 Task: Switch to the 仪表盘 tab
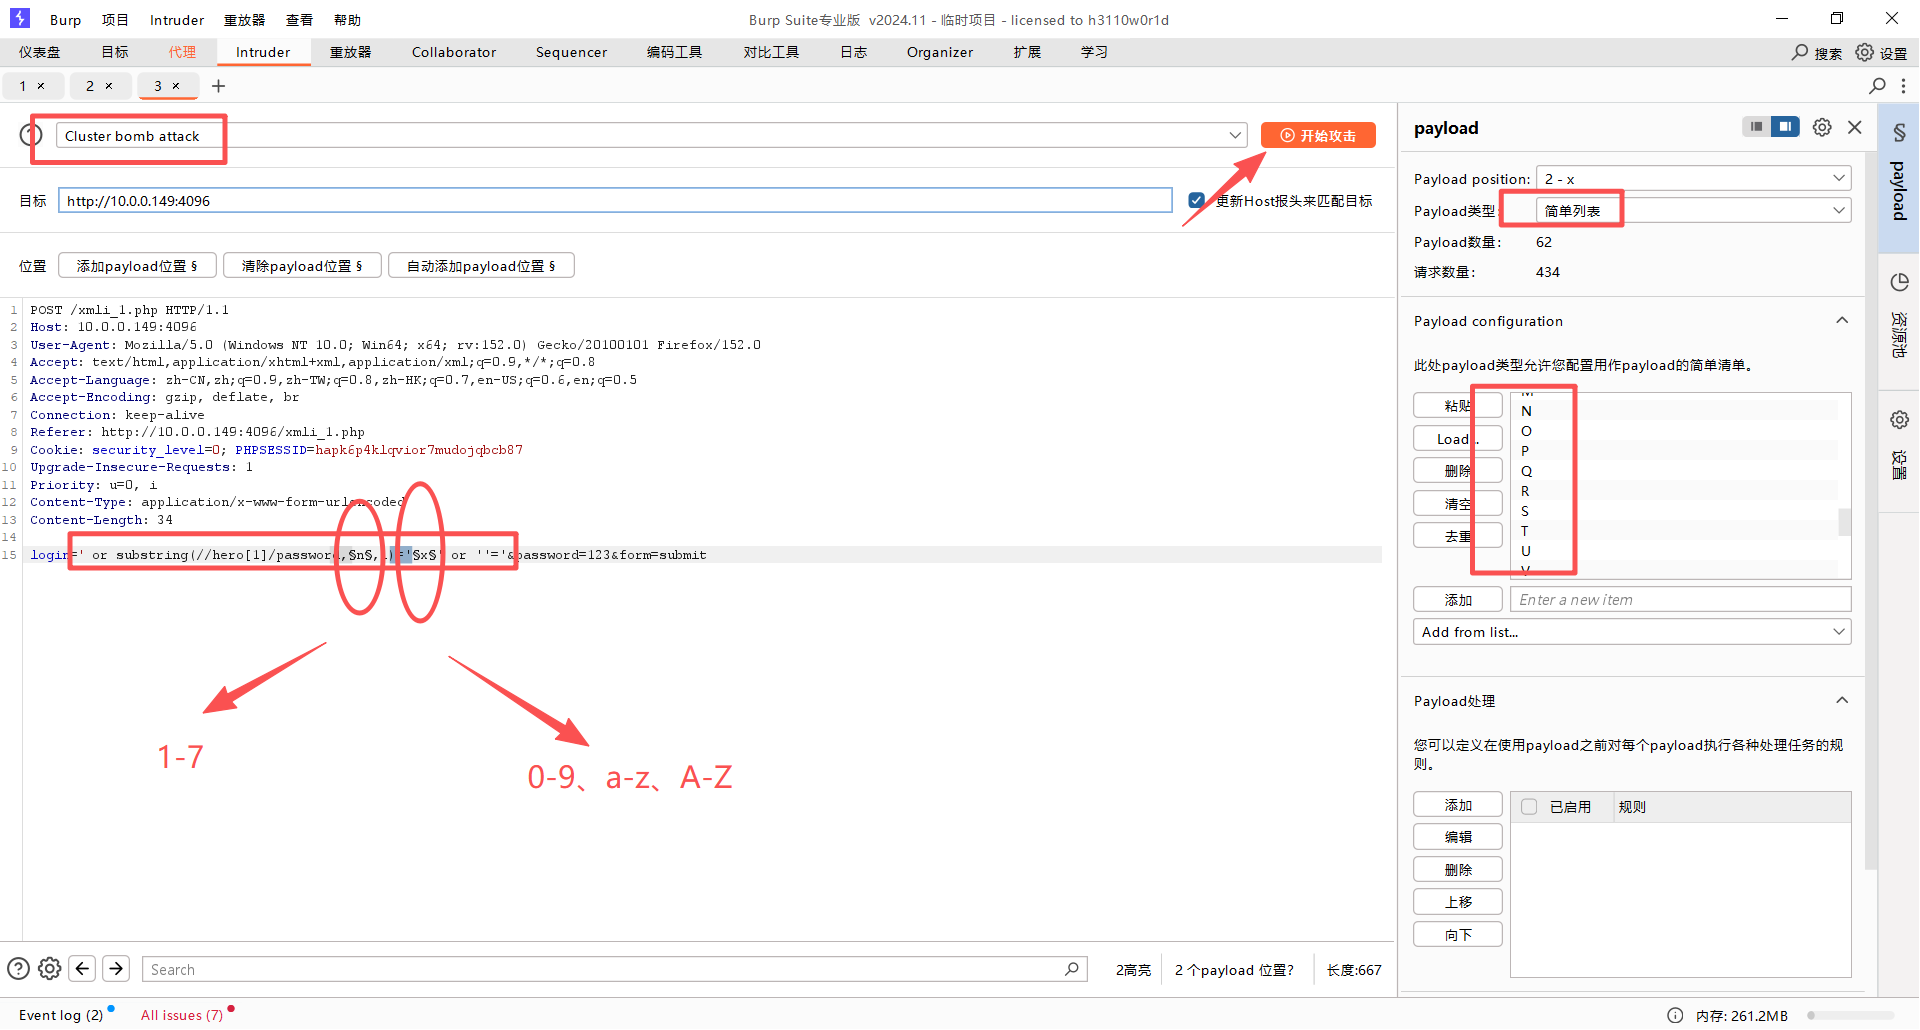pyautogui.click(x=40, y=52)
